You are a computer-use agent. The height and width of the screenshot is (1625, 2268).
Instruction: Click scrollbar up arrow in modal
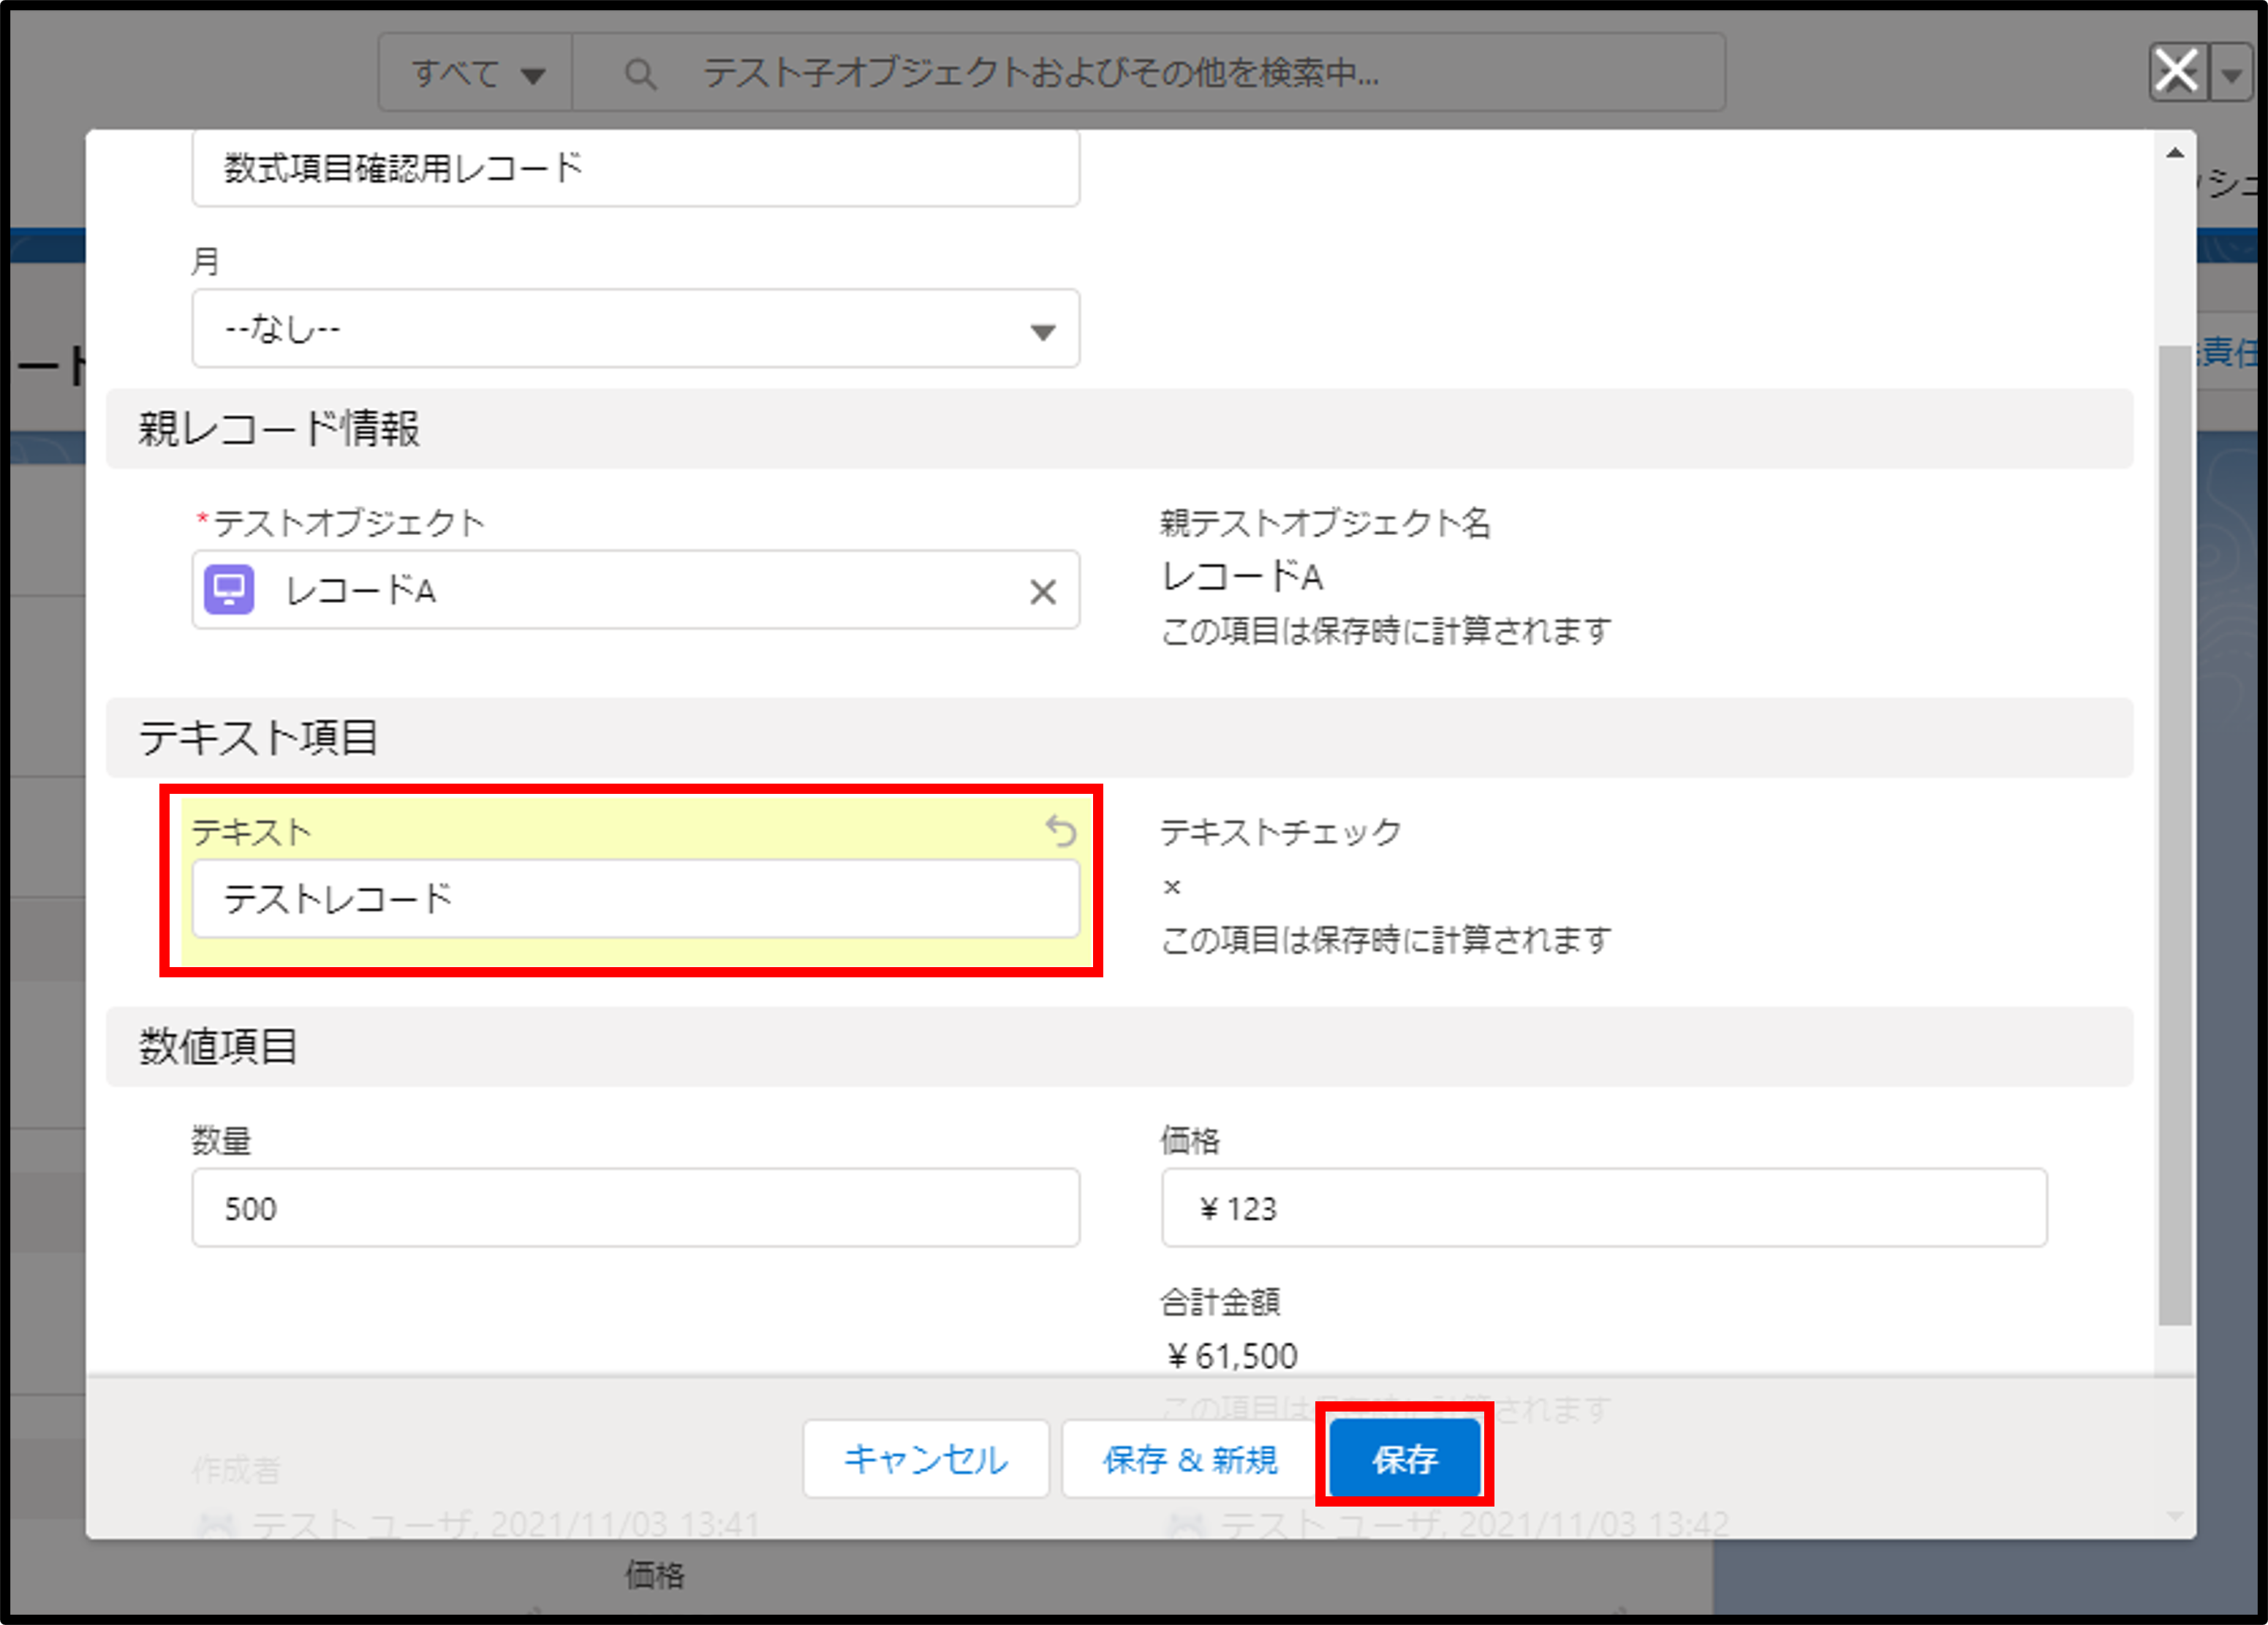click(x=2174, y=154)
